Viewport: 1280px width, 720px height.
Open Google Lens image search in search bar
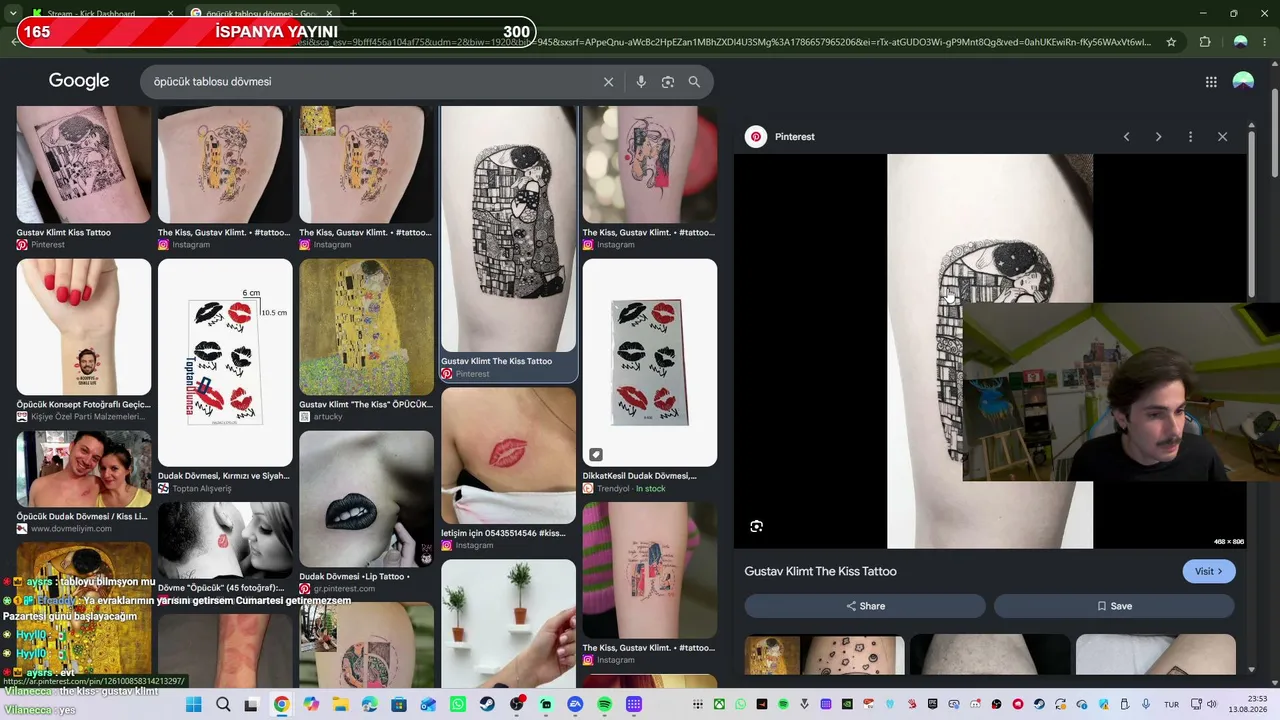[x=668, y=82]
